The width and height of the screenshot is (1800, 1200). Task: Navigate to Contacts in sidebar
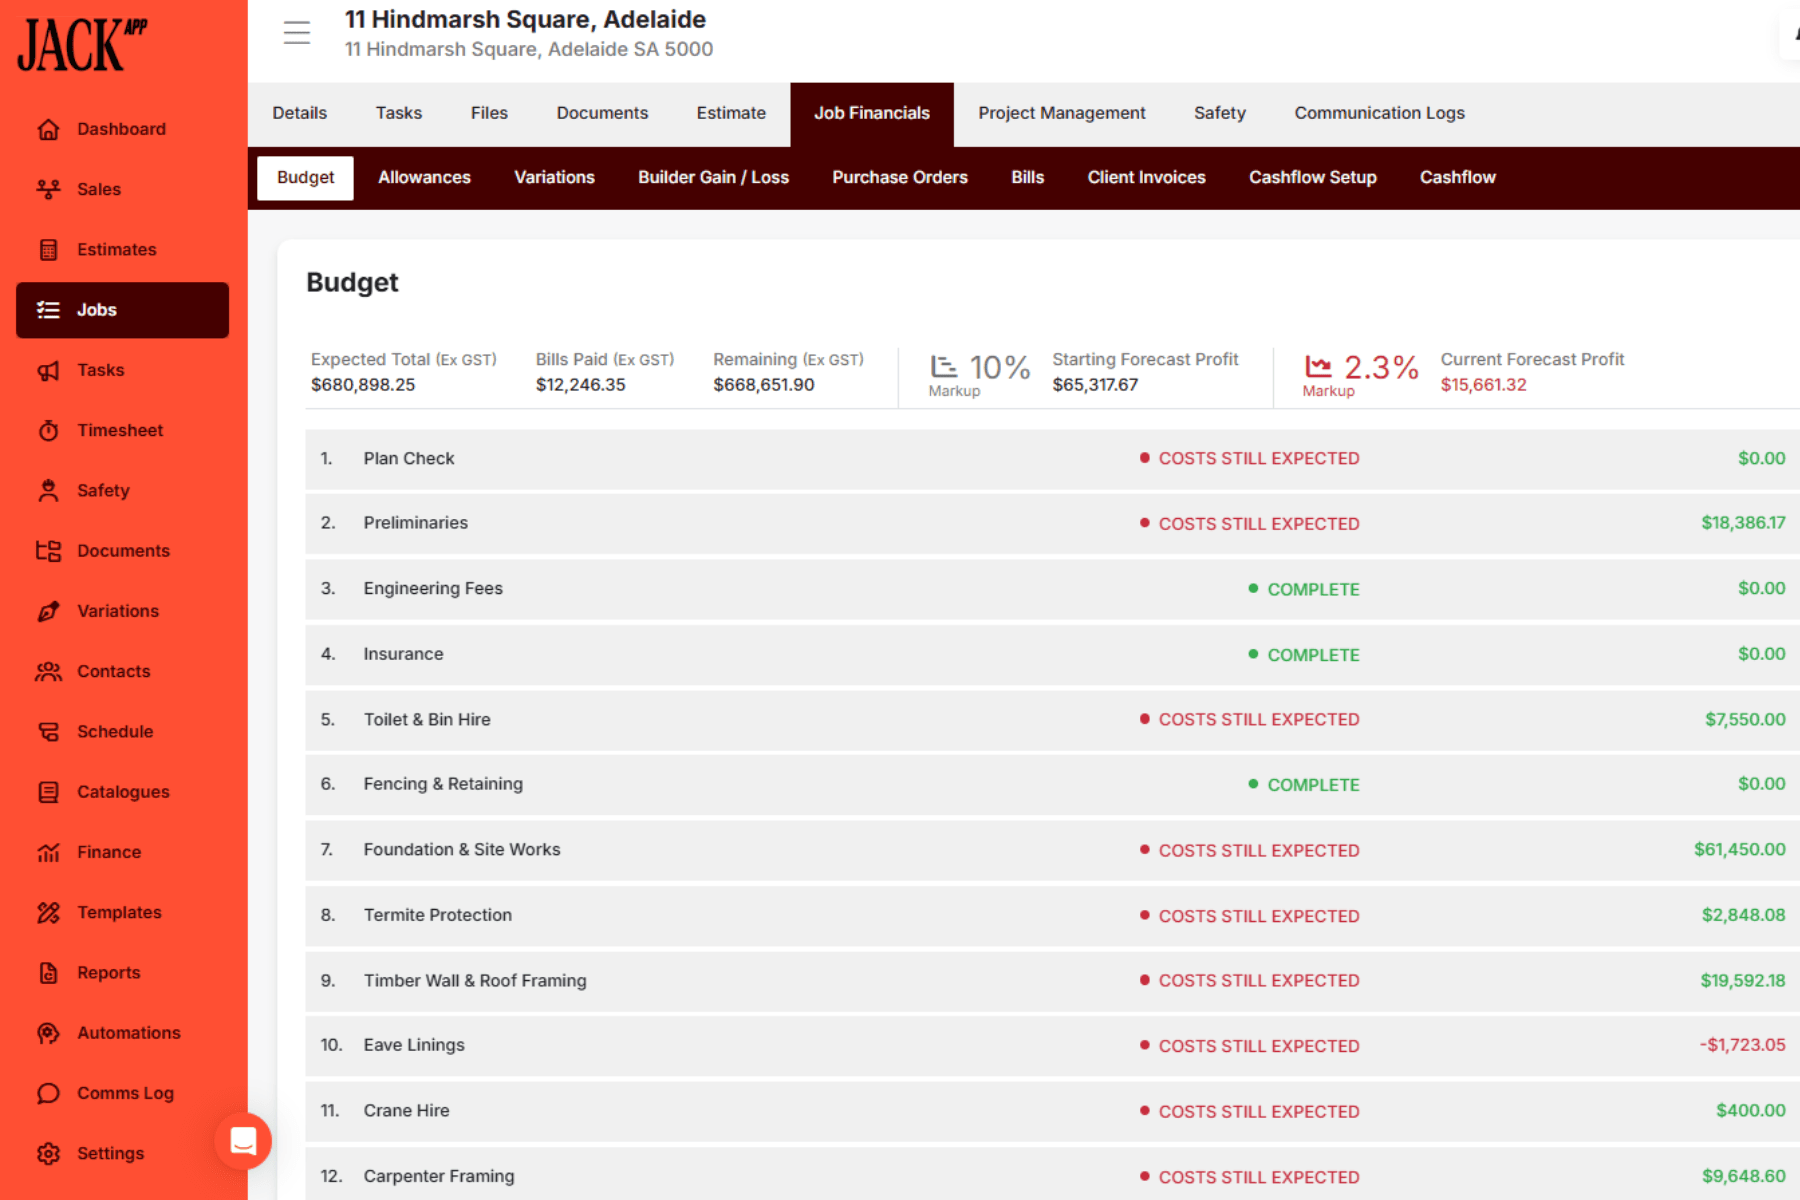click(113, 671)
